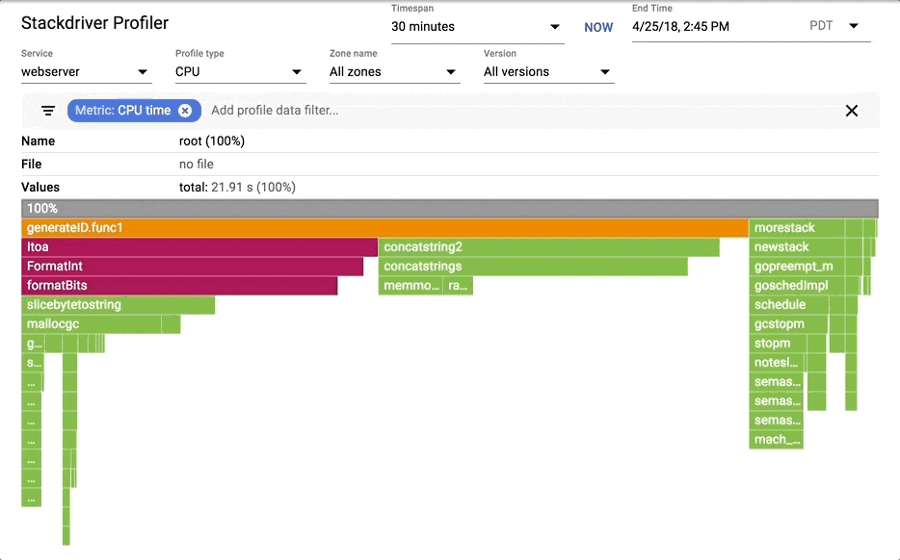Image resolution: width=900 pixels, height=560 pixels.
Task: Expand the Profile type CPU dropdown
Action: [x=239, y=72]
